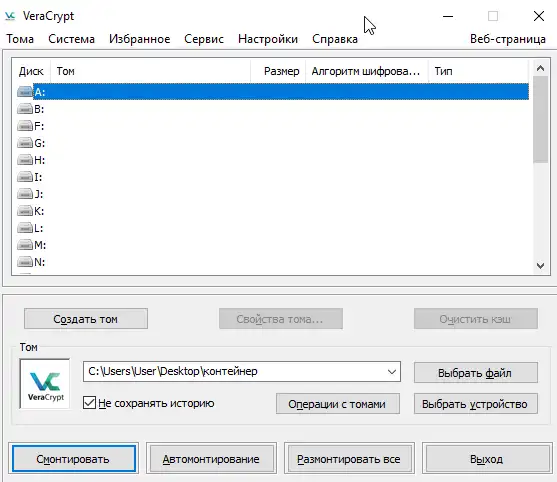
Task: Click the VeraCrypt logo in Том panel
Action: [x=45, y=384]
